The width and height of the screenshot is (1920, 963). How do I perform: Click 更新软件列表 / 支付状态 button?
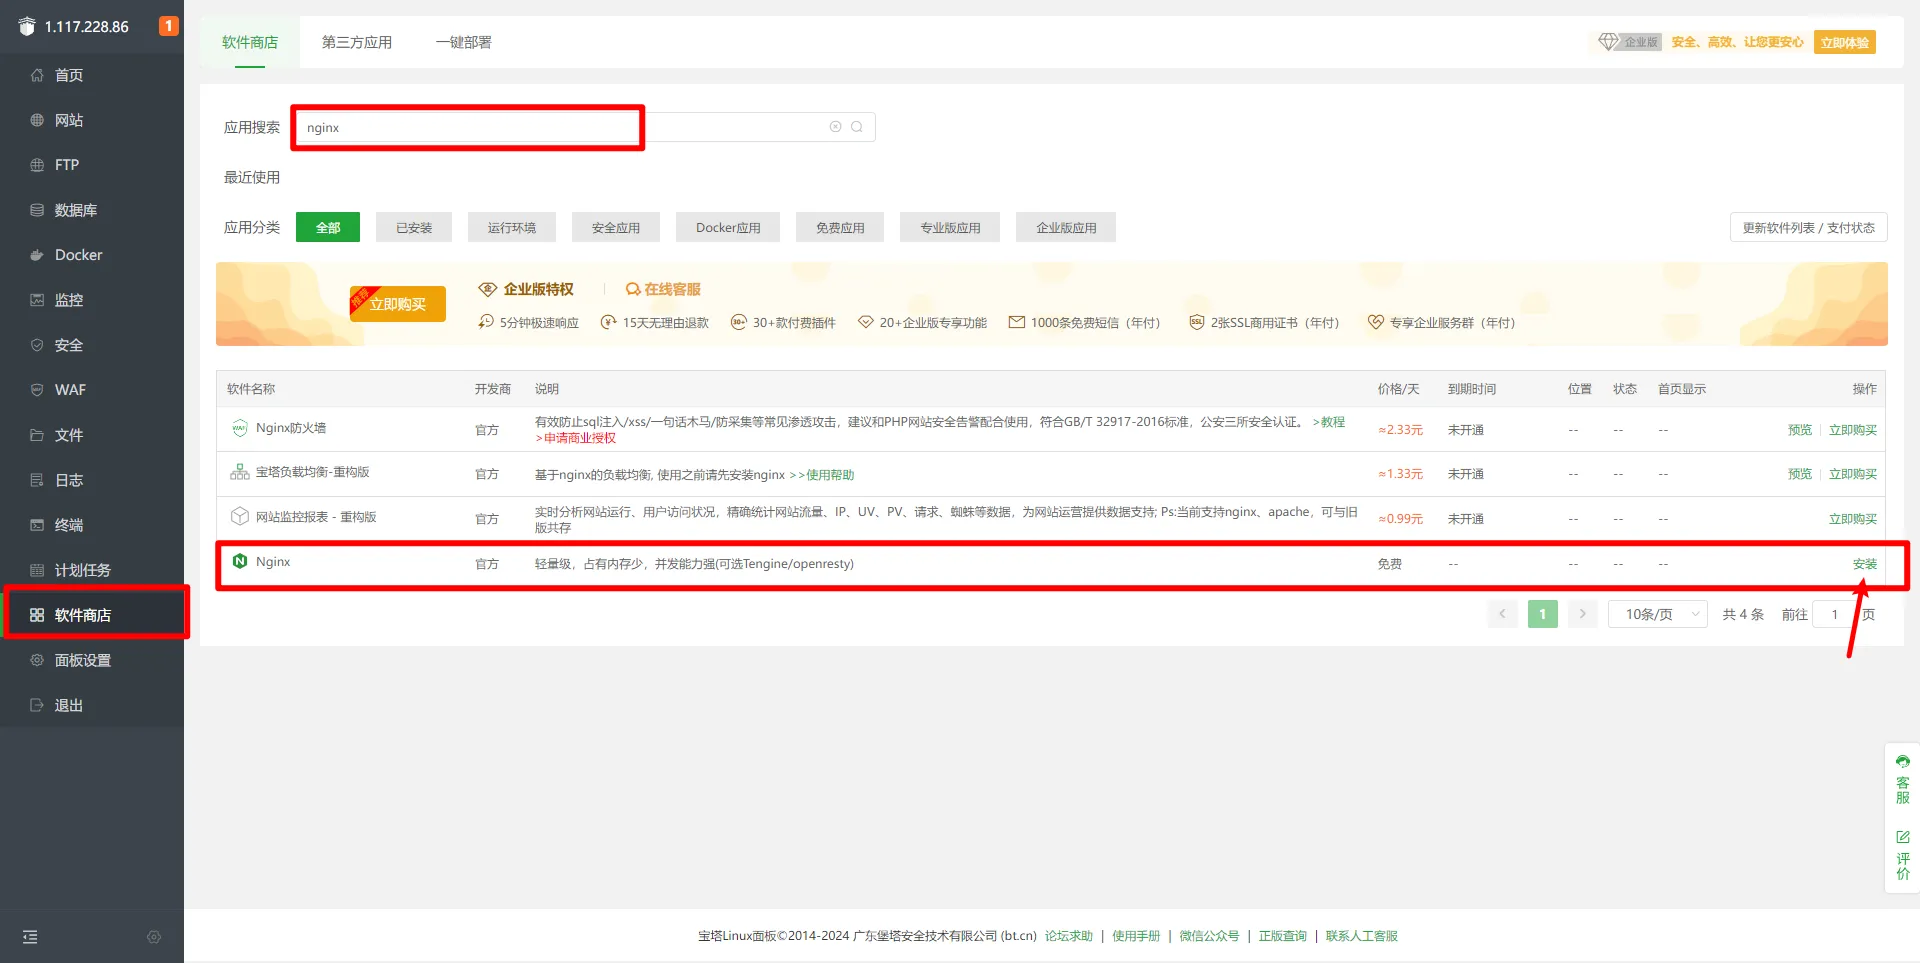click(x=1809, y=227)
